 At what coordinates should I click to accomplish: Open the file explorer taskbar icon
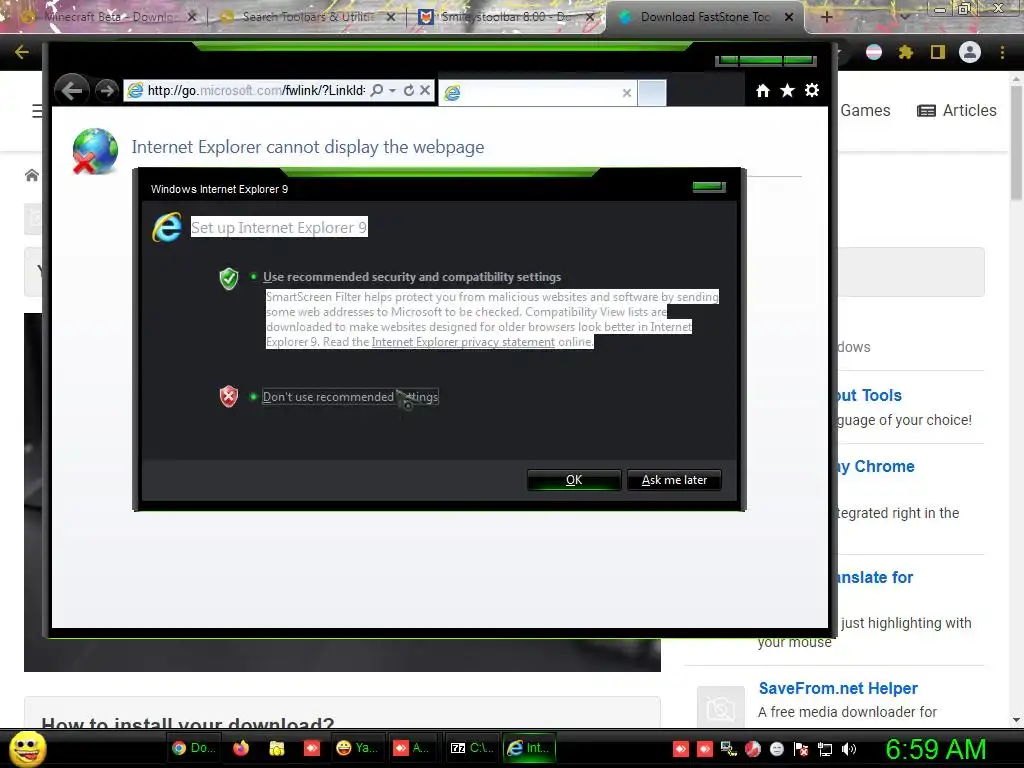tap(277, 748)
